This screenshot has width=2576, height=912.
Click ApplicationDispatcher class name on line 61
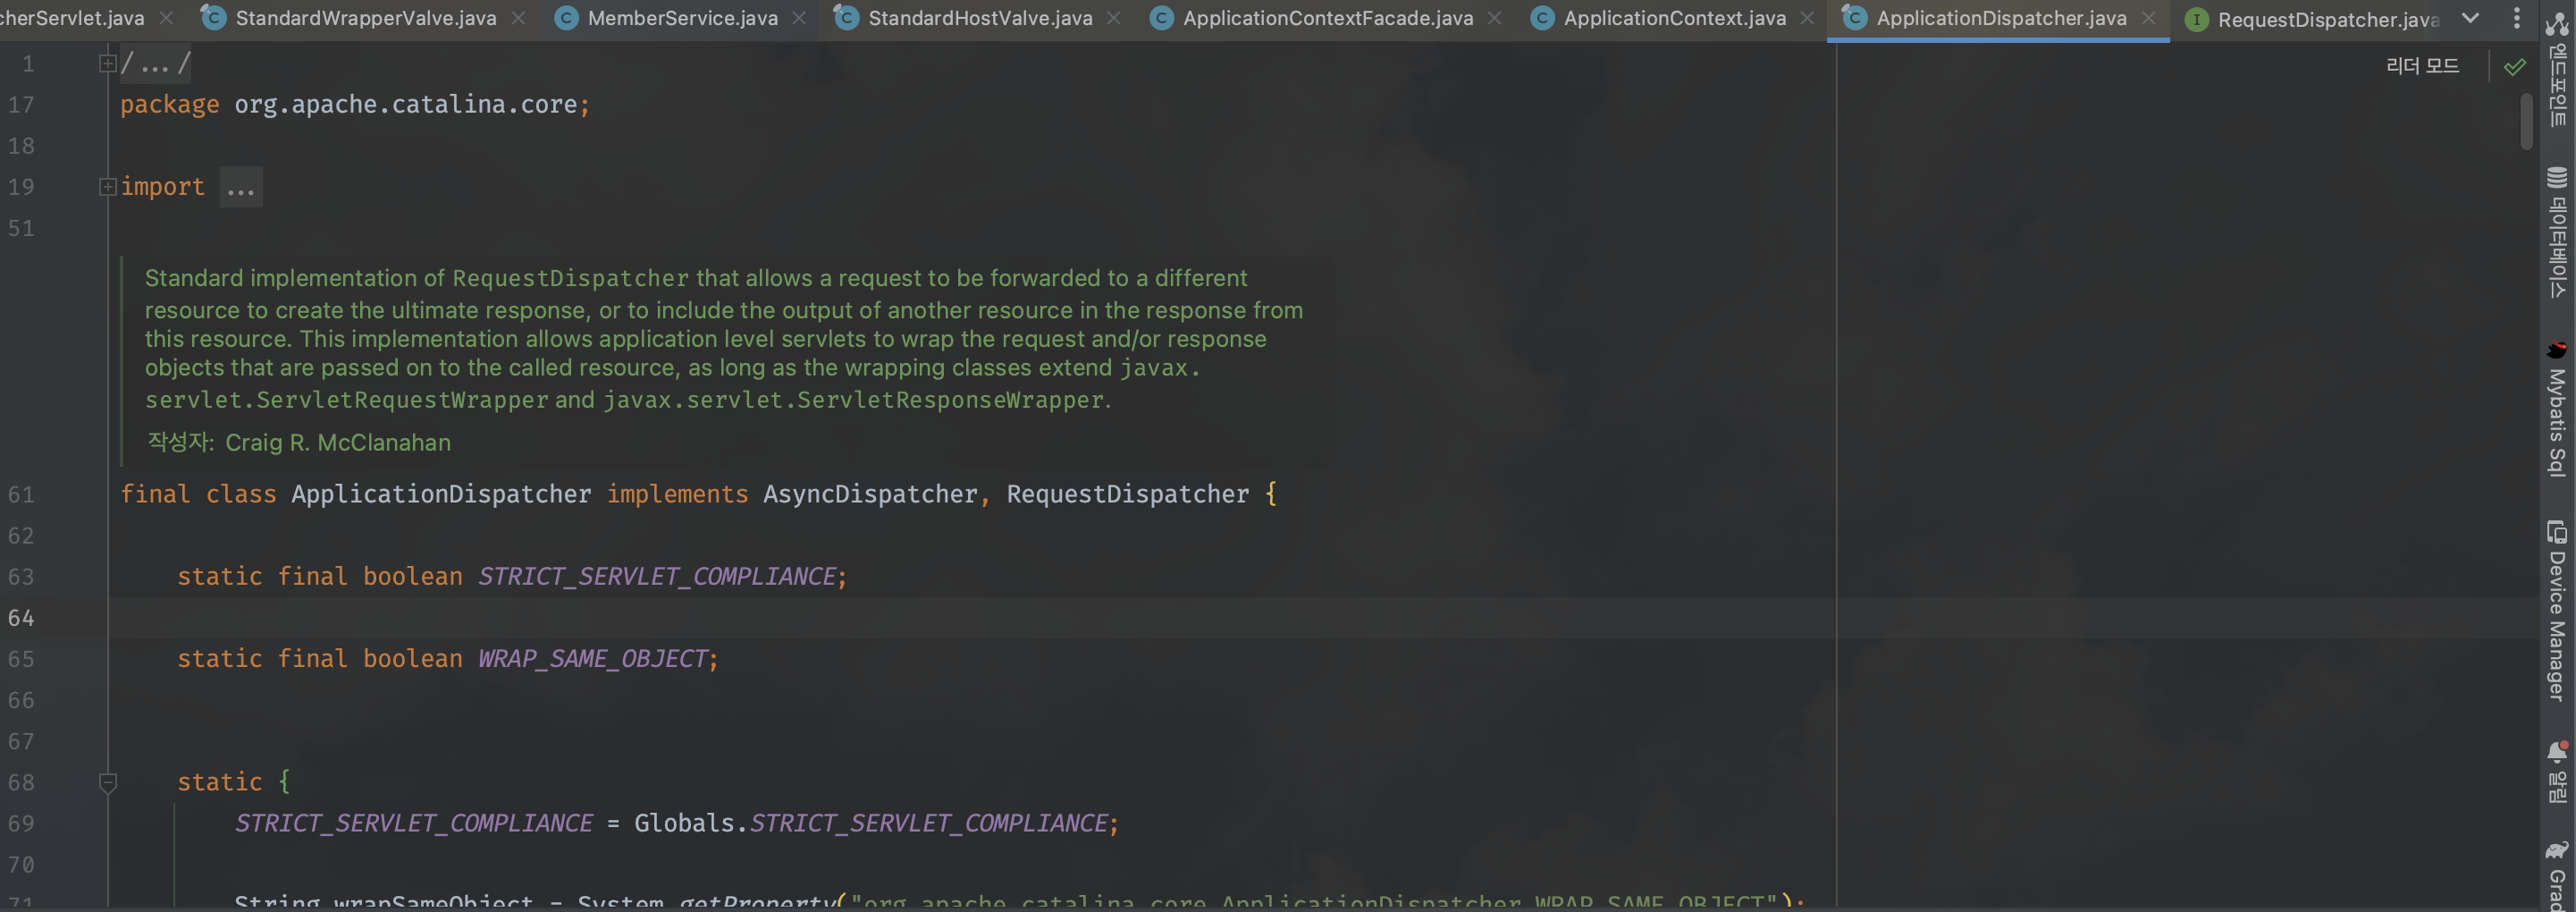441,494
